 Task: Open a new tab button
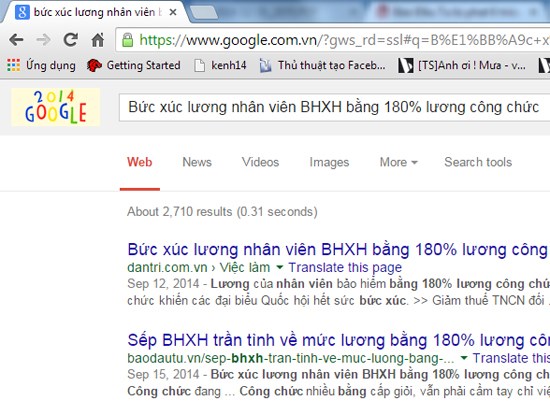coord(204,13)
